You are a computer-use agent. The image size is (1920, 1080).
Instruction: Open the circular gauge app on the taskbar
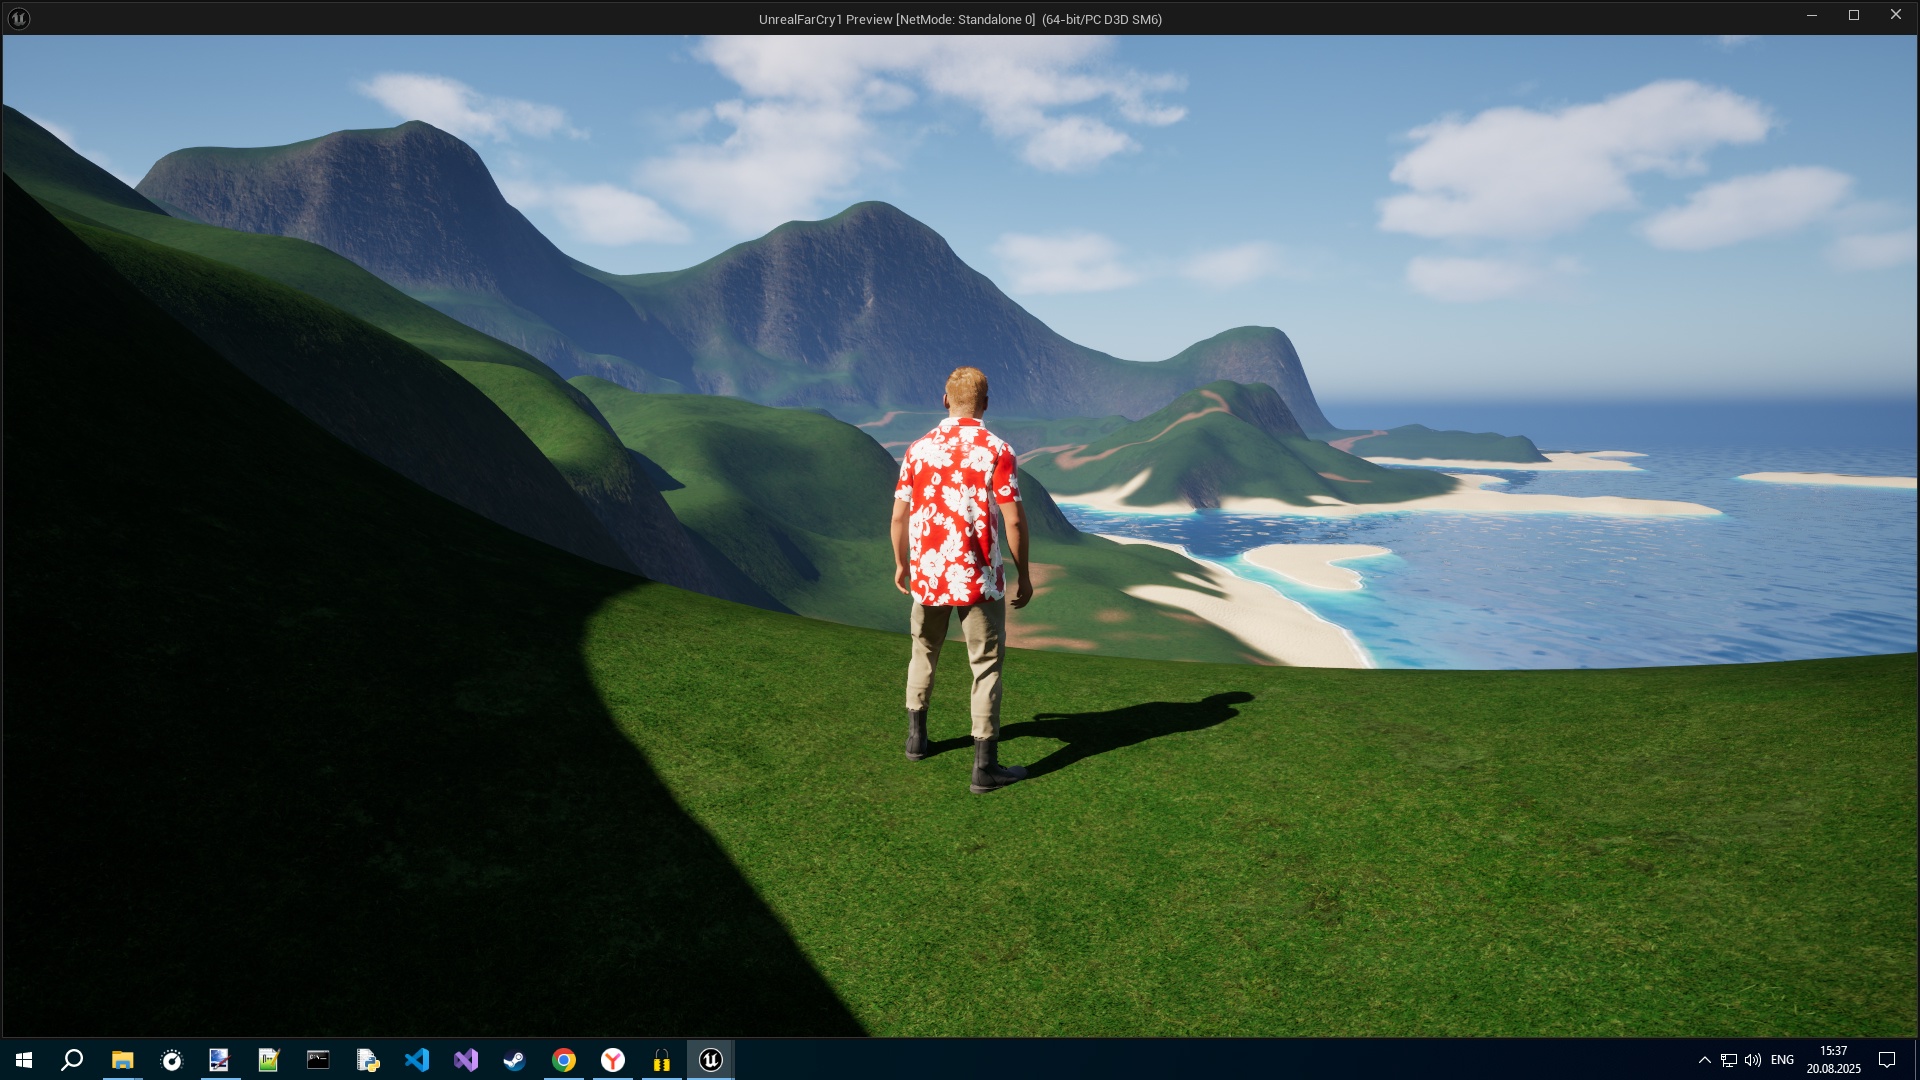coord(171,1060)
